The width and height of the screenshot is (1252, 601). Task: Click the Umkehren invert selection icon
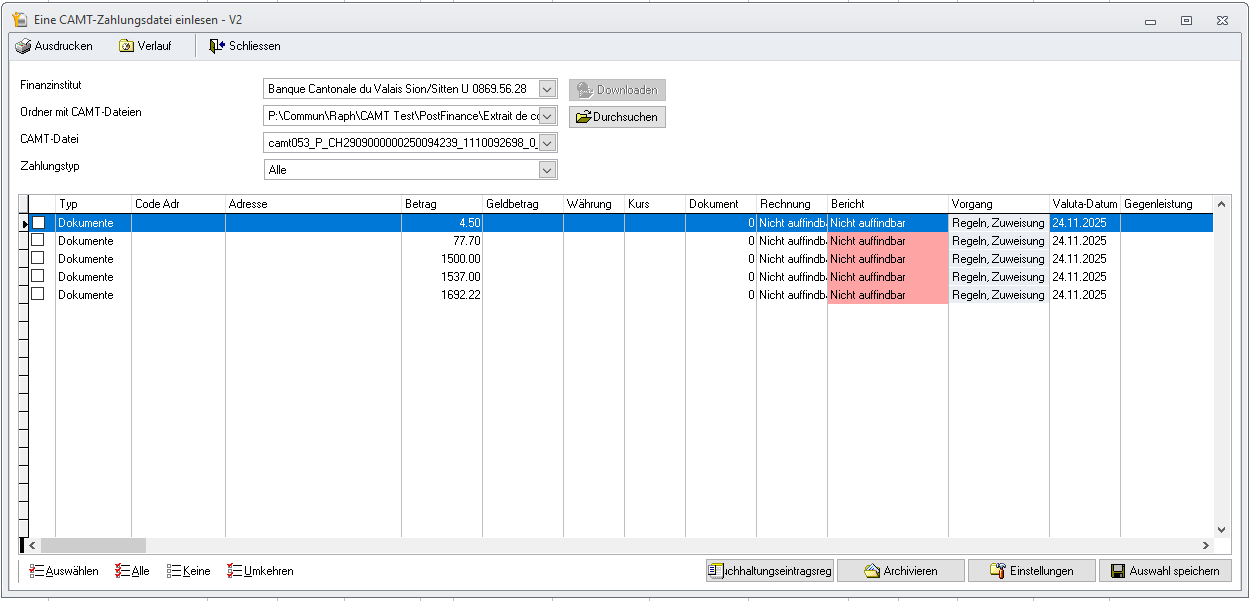(235, 571)
